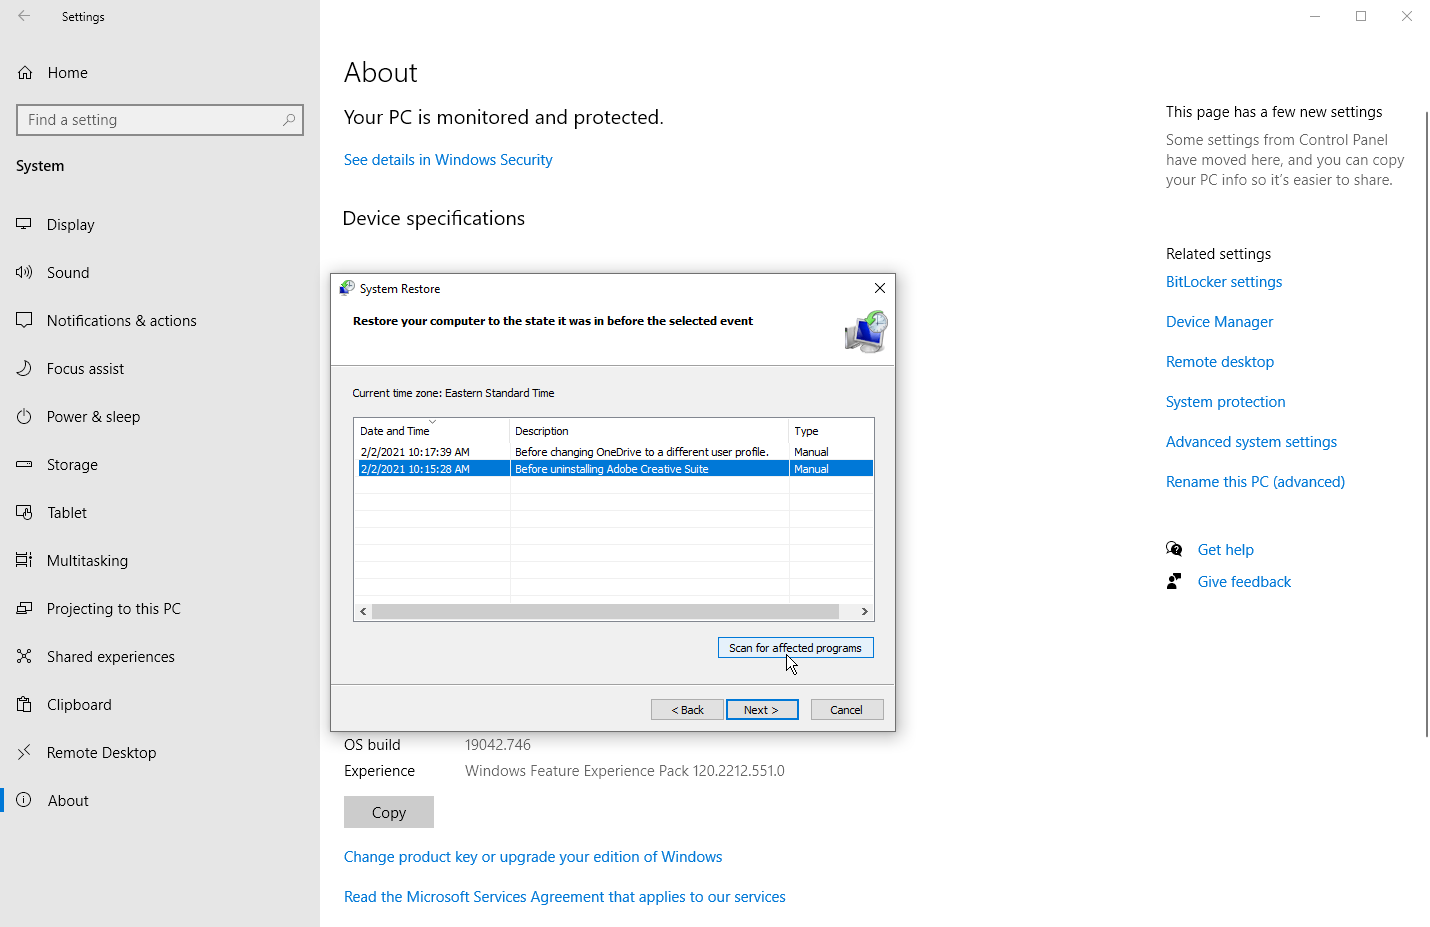The width and height of the screenshot is (1430, 927).
Task: Click the horizontal scrollbar thumb in restore list
Action: coord(605,611)
